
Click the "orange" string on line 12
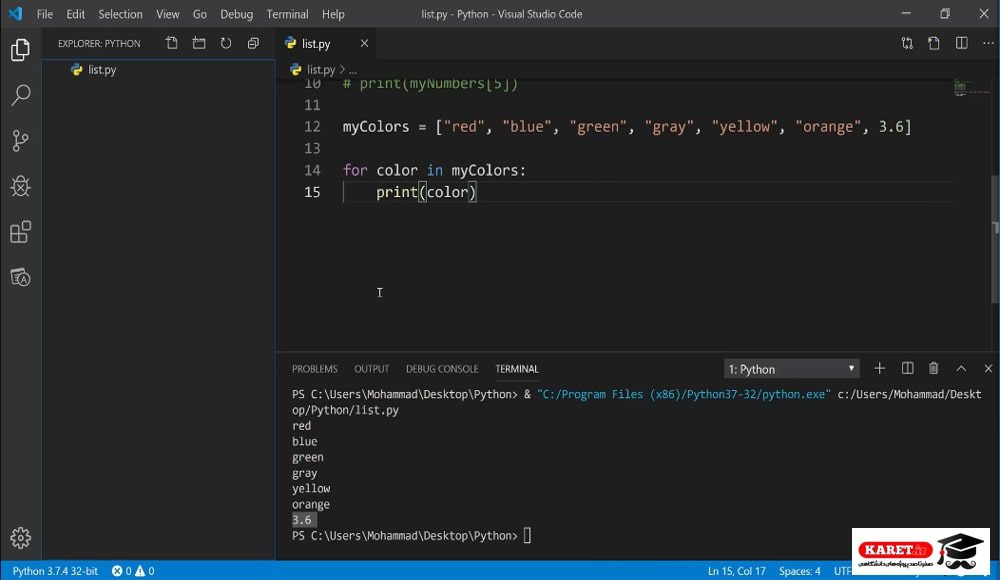click(x=828, y=126)
